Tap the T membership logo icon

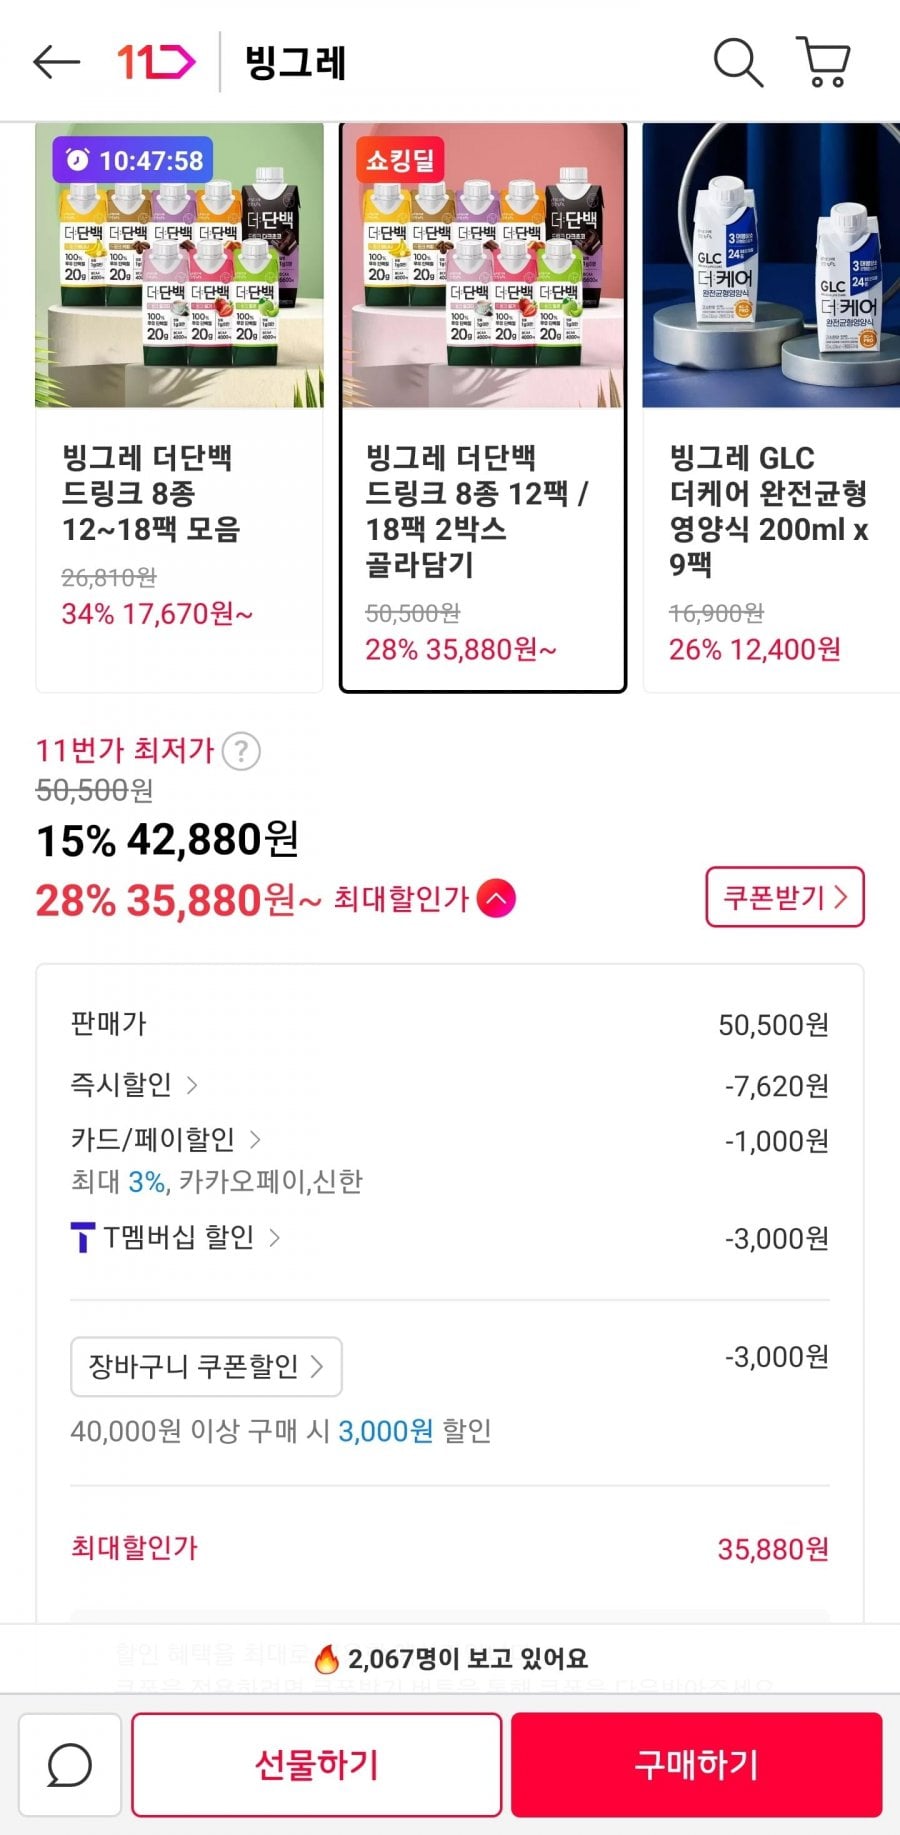[x=83, y=1238]
